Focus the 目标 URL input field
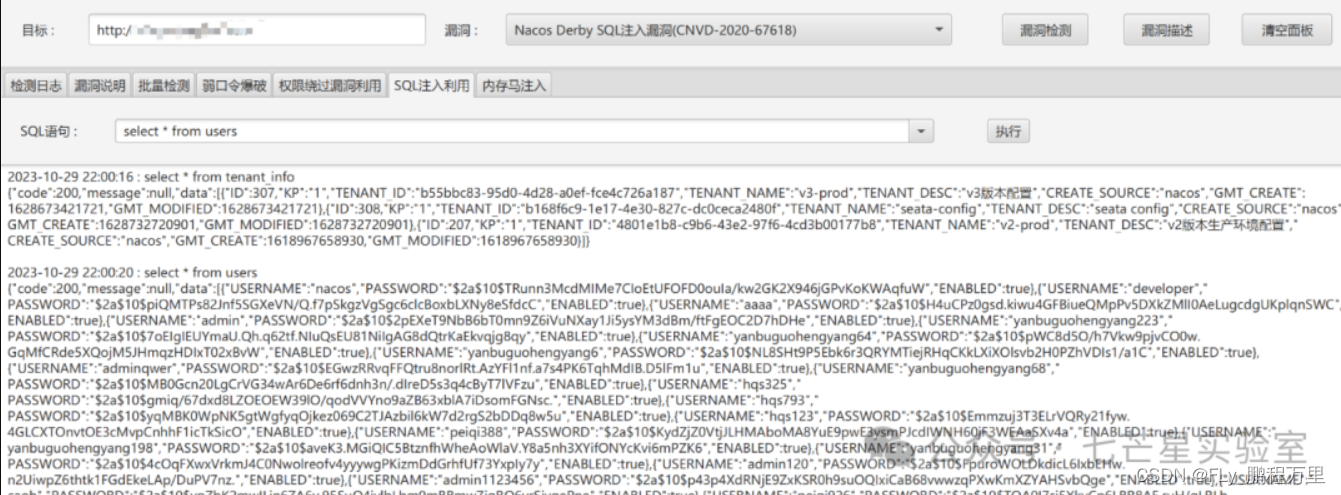The height and width of the screenshot is (495, 1341). coord(257,30)
